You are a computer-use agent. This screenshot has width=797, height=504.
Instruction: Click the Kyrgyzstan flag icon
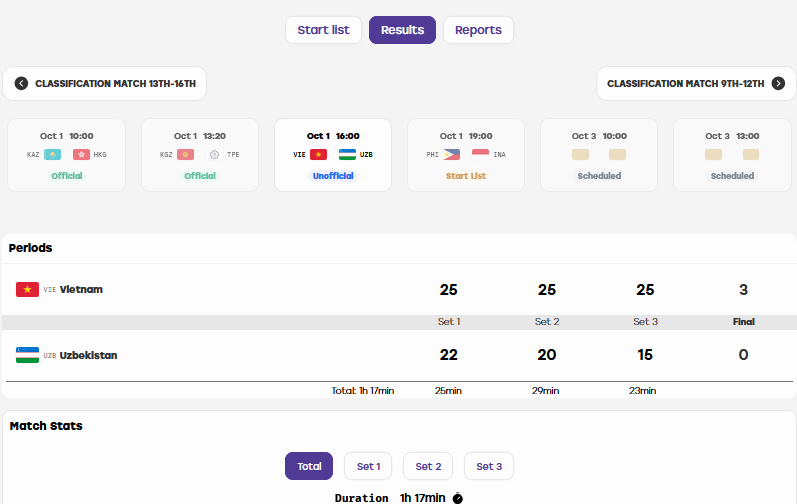(x=186, y=154)
